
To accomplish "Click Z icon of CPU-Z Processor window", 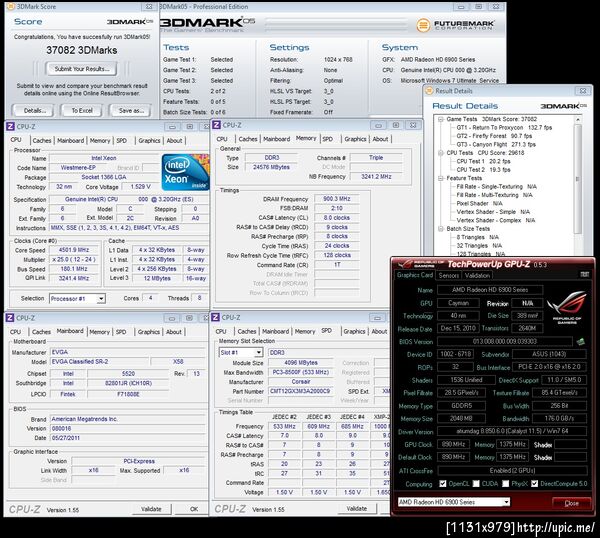I will (x=10, y=126).
